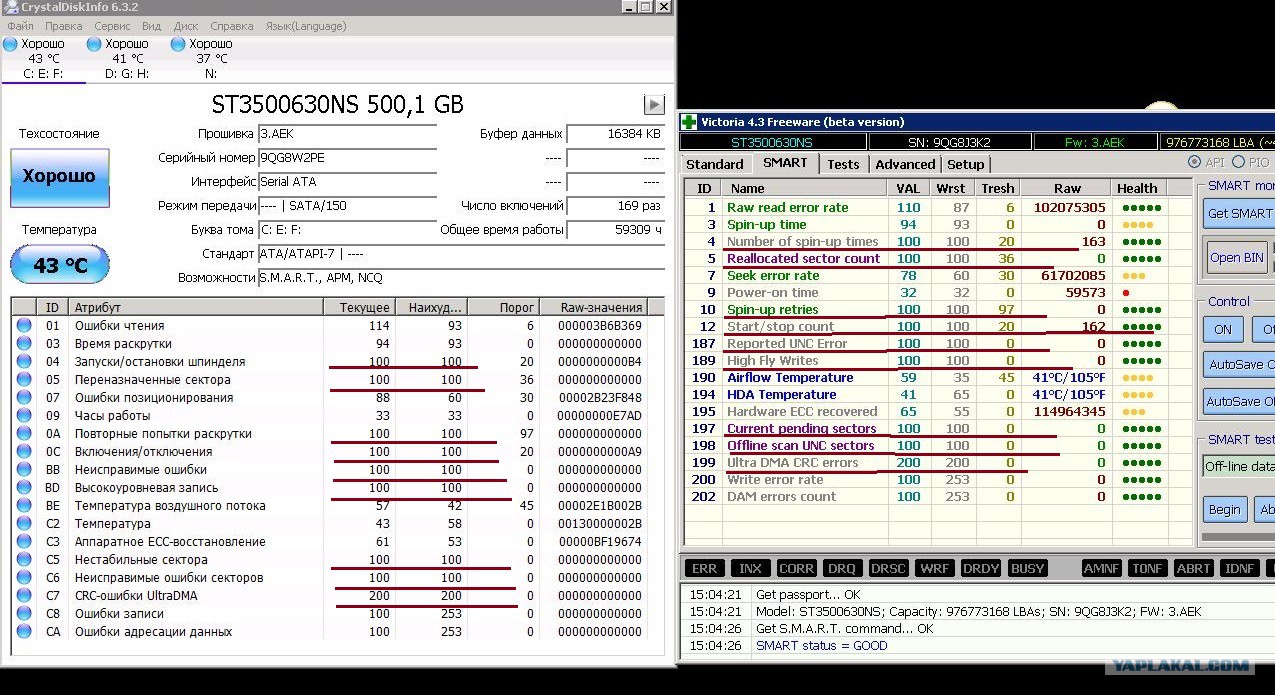Open the Диск menu
This screenshot has height=695, width=1275.
click(185, 26)
